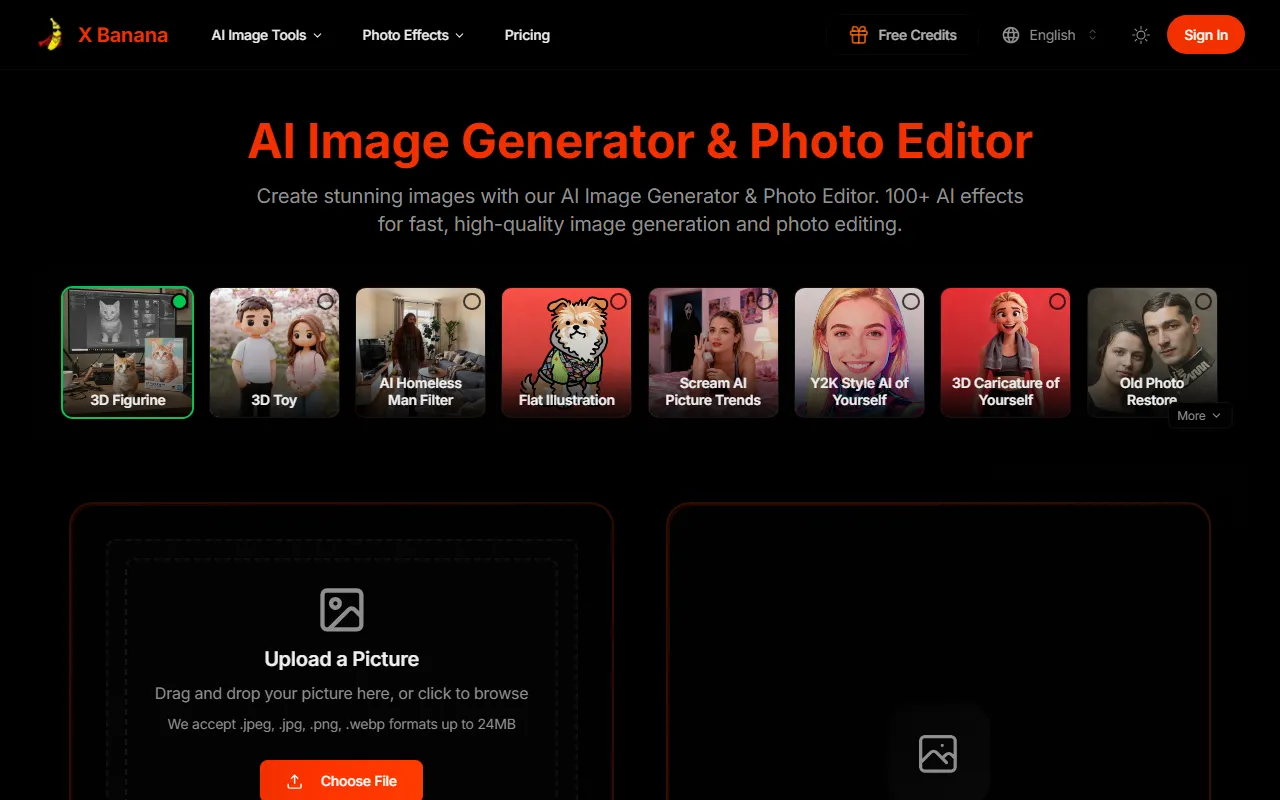Viewport: 1280px width, 800px height.
Task: Select the radio circle on Old Photo Restore
Action: [1203, 301]
